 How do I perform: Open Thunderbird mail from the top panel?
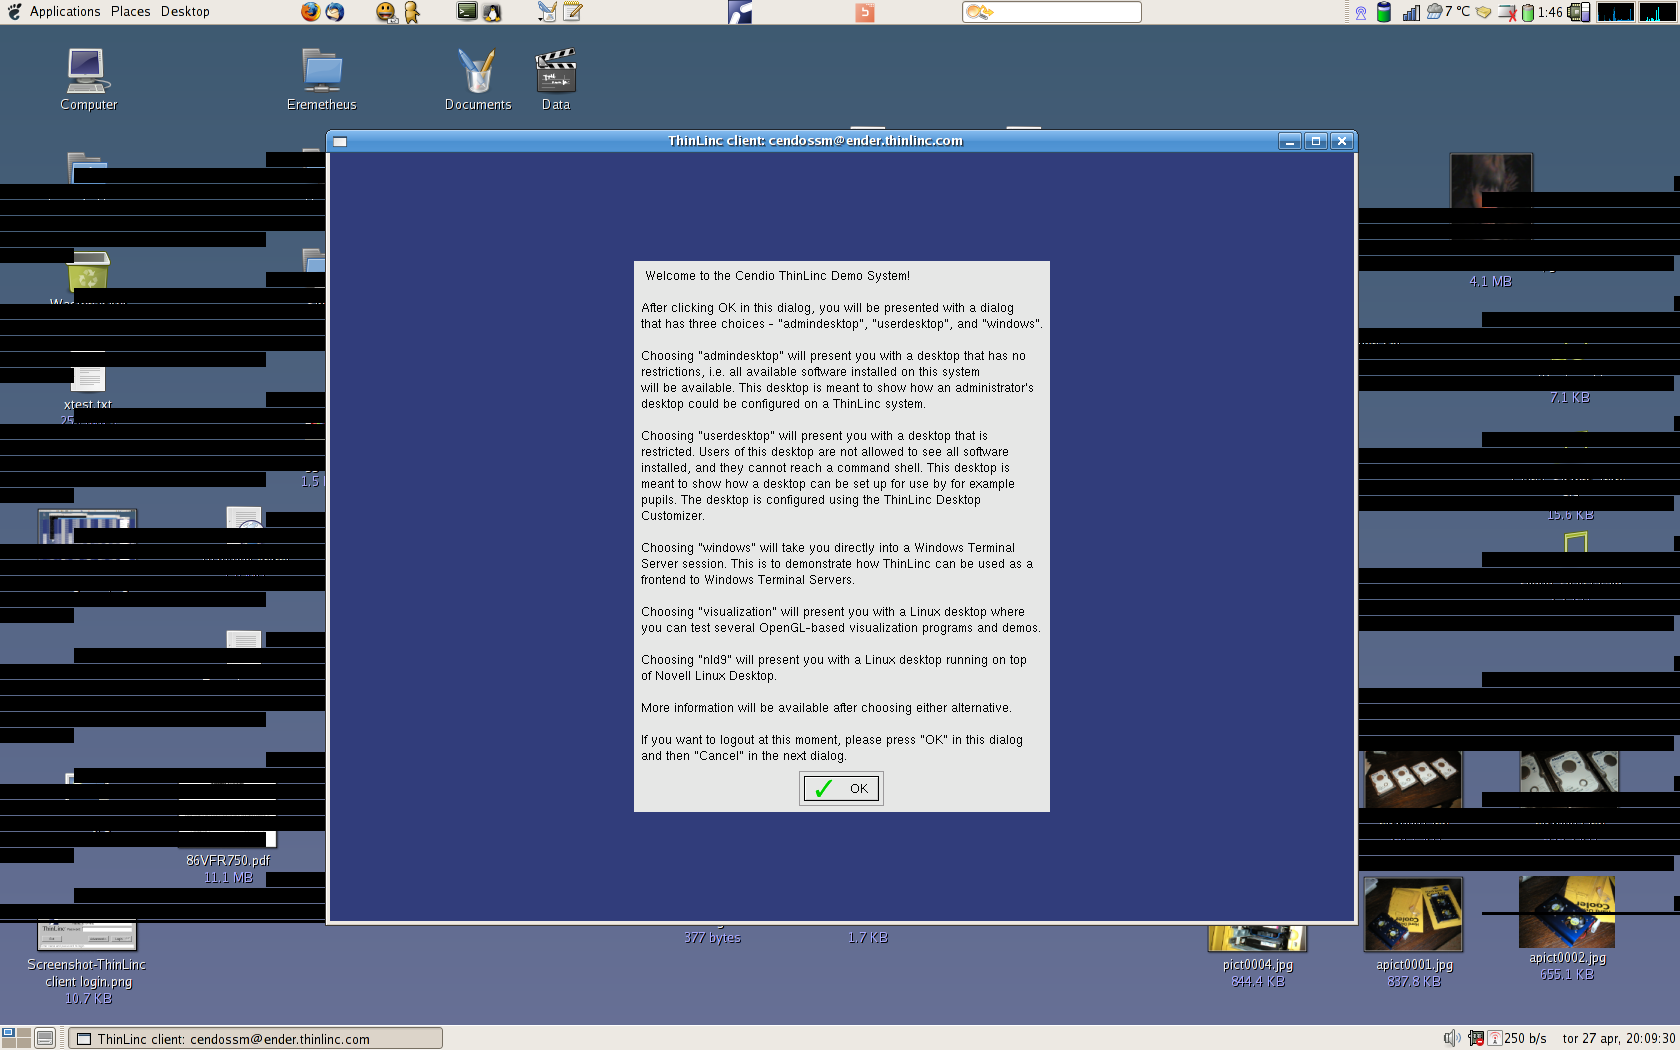click(x=335, y=12)
